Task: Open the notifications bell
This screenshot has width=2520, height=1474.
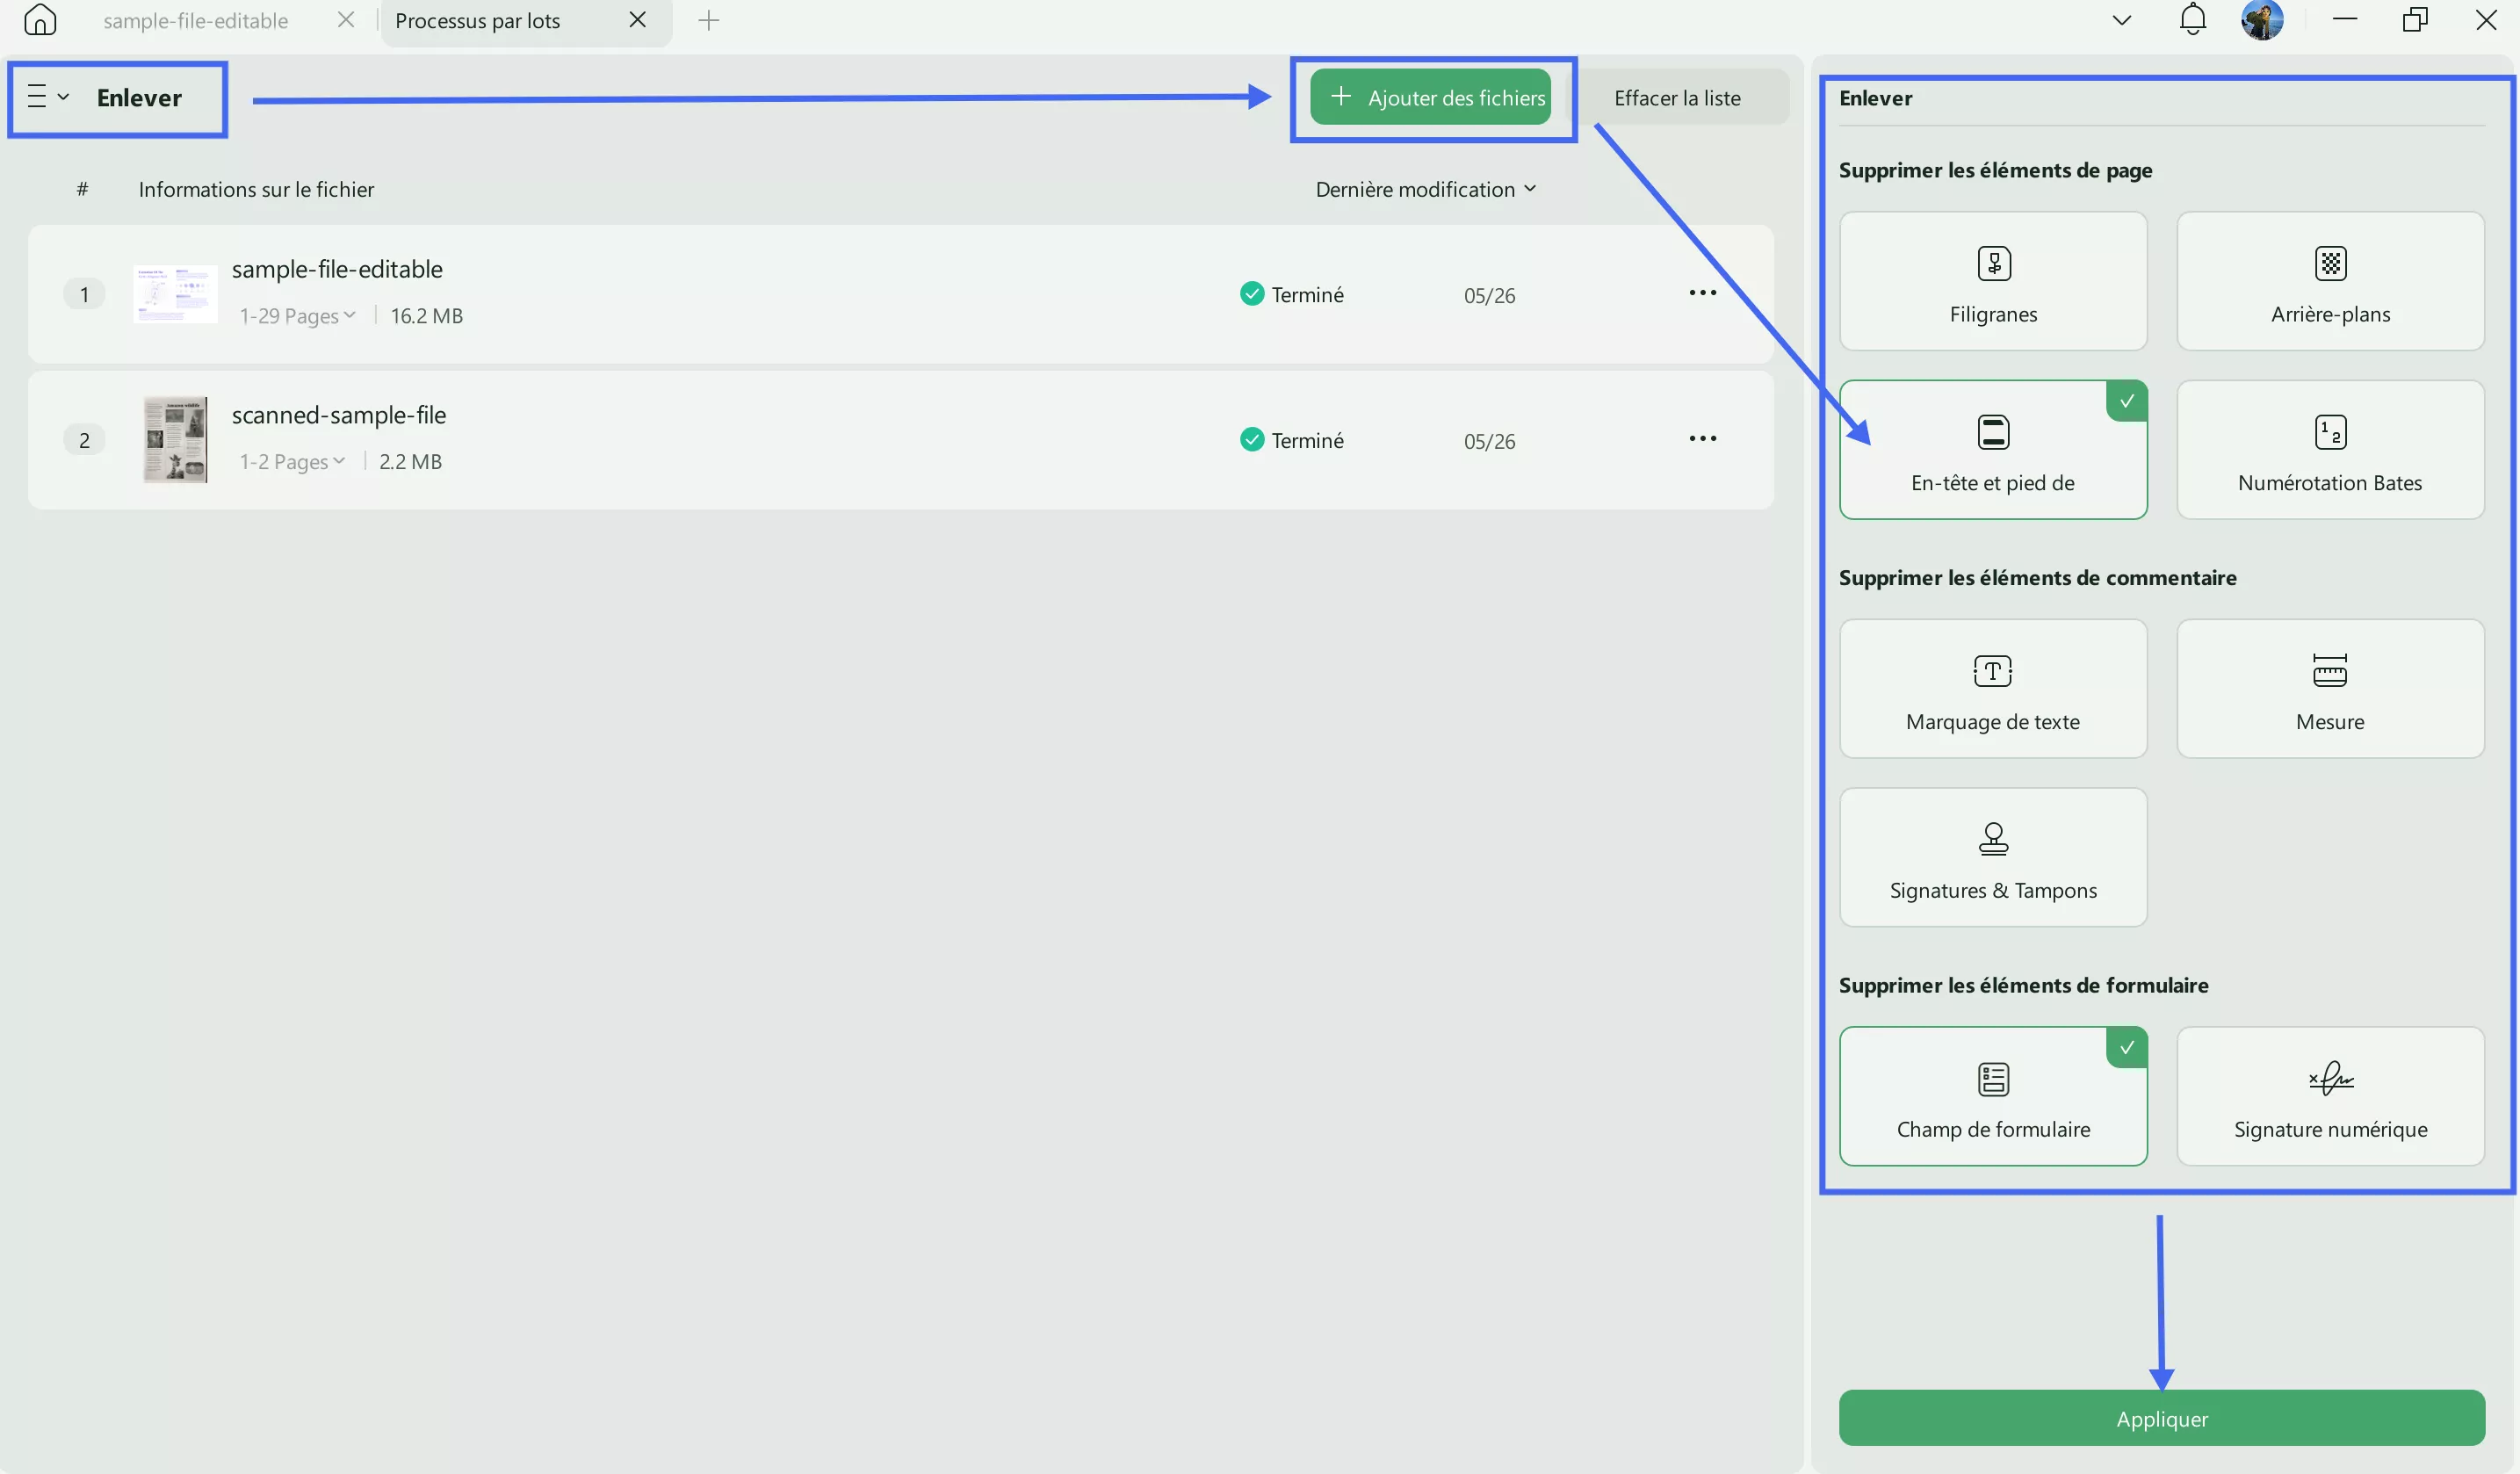Action: 2192,20
